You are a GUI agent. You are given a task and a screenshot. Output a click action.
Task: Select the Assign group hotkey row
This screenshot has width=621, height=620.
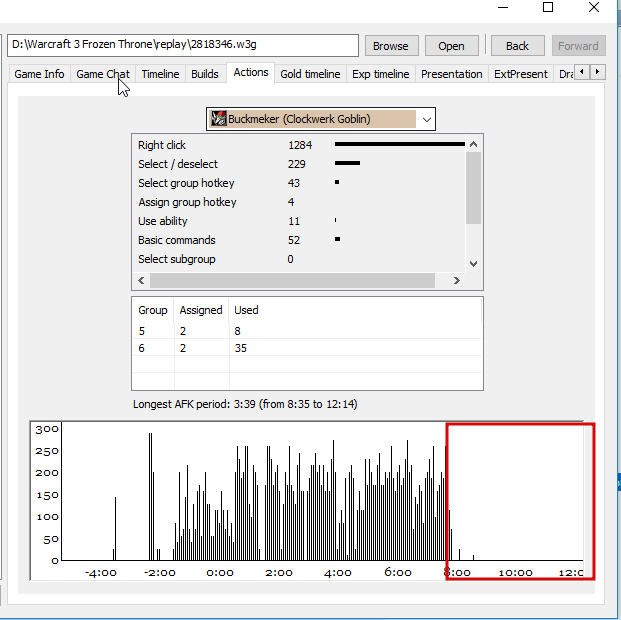pyautogui.click(x=299, y=202)
